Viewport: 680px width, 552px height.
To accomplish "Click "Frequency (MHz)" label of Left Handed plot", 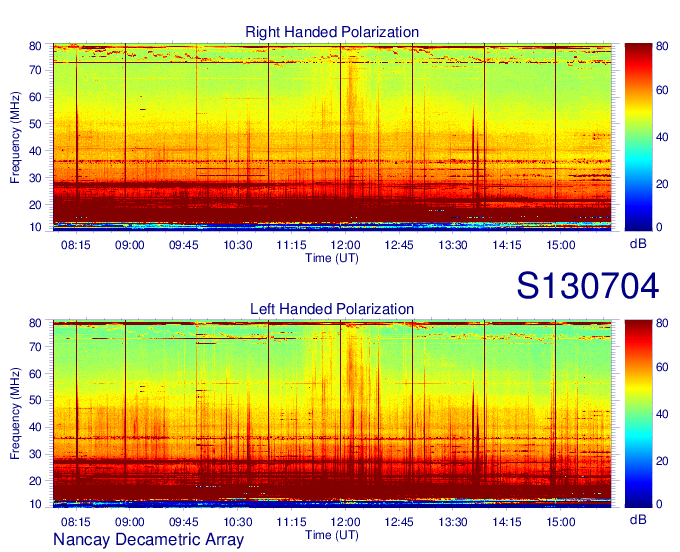I will coord(15,414).
